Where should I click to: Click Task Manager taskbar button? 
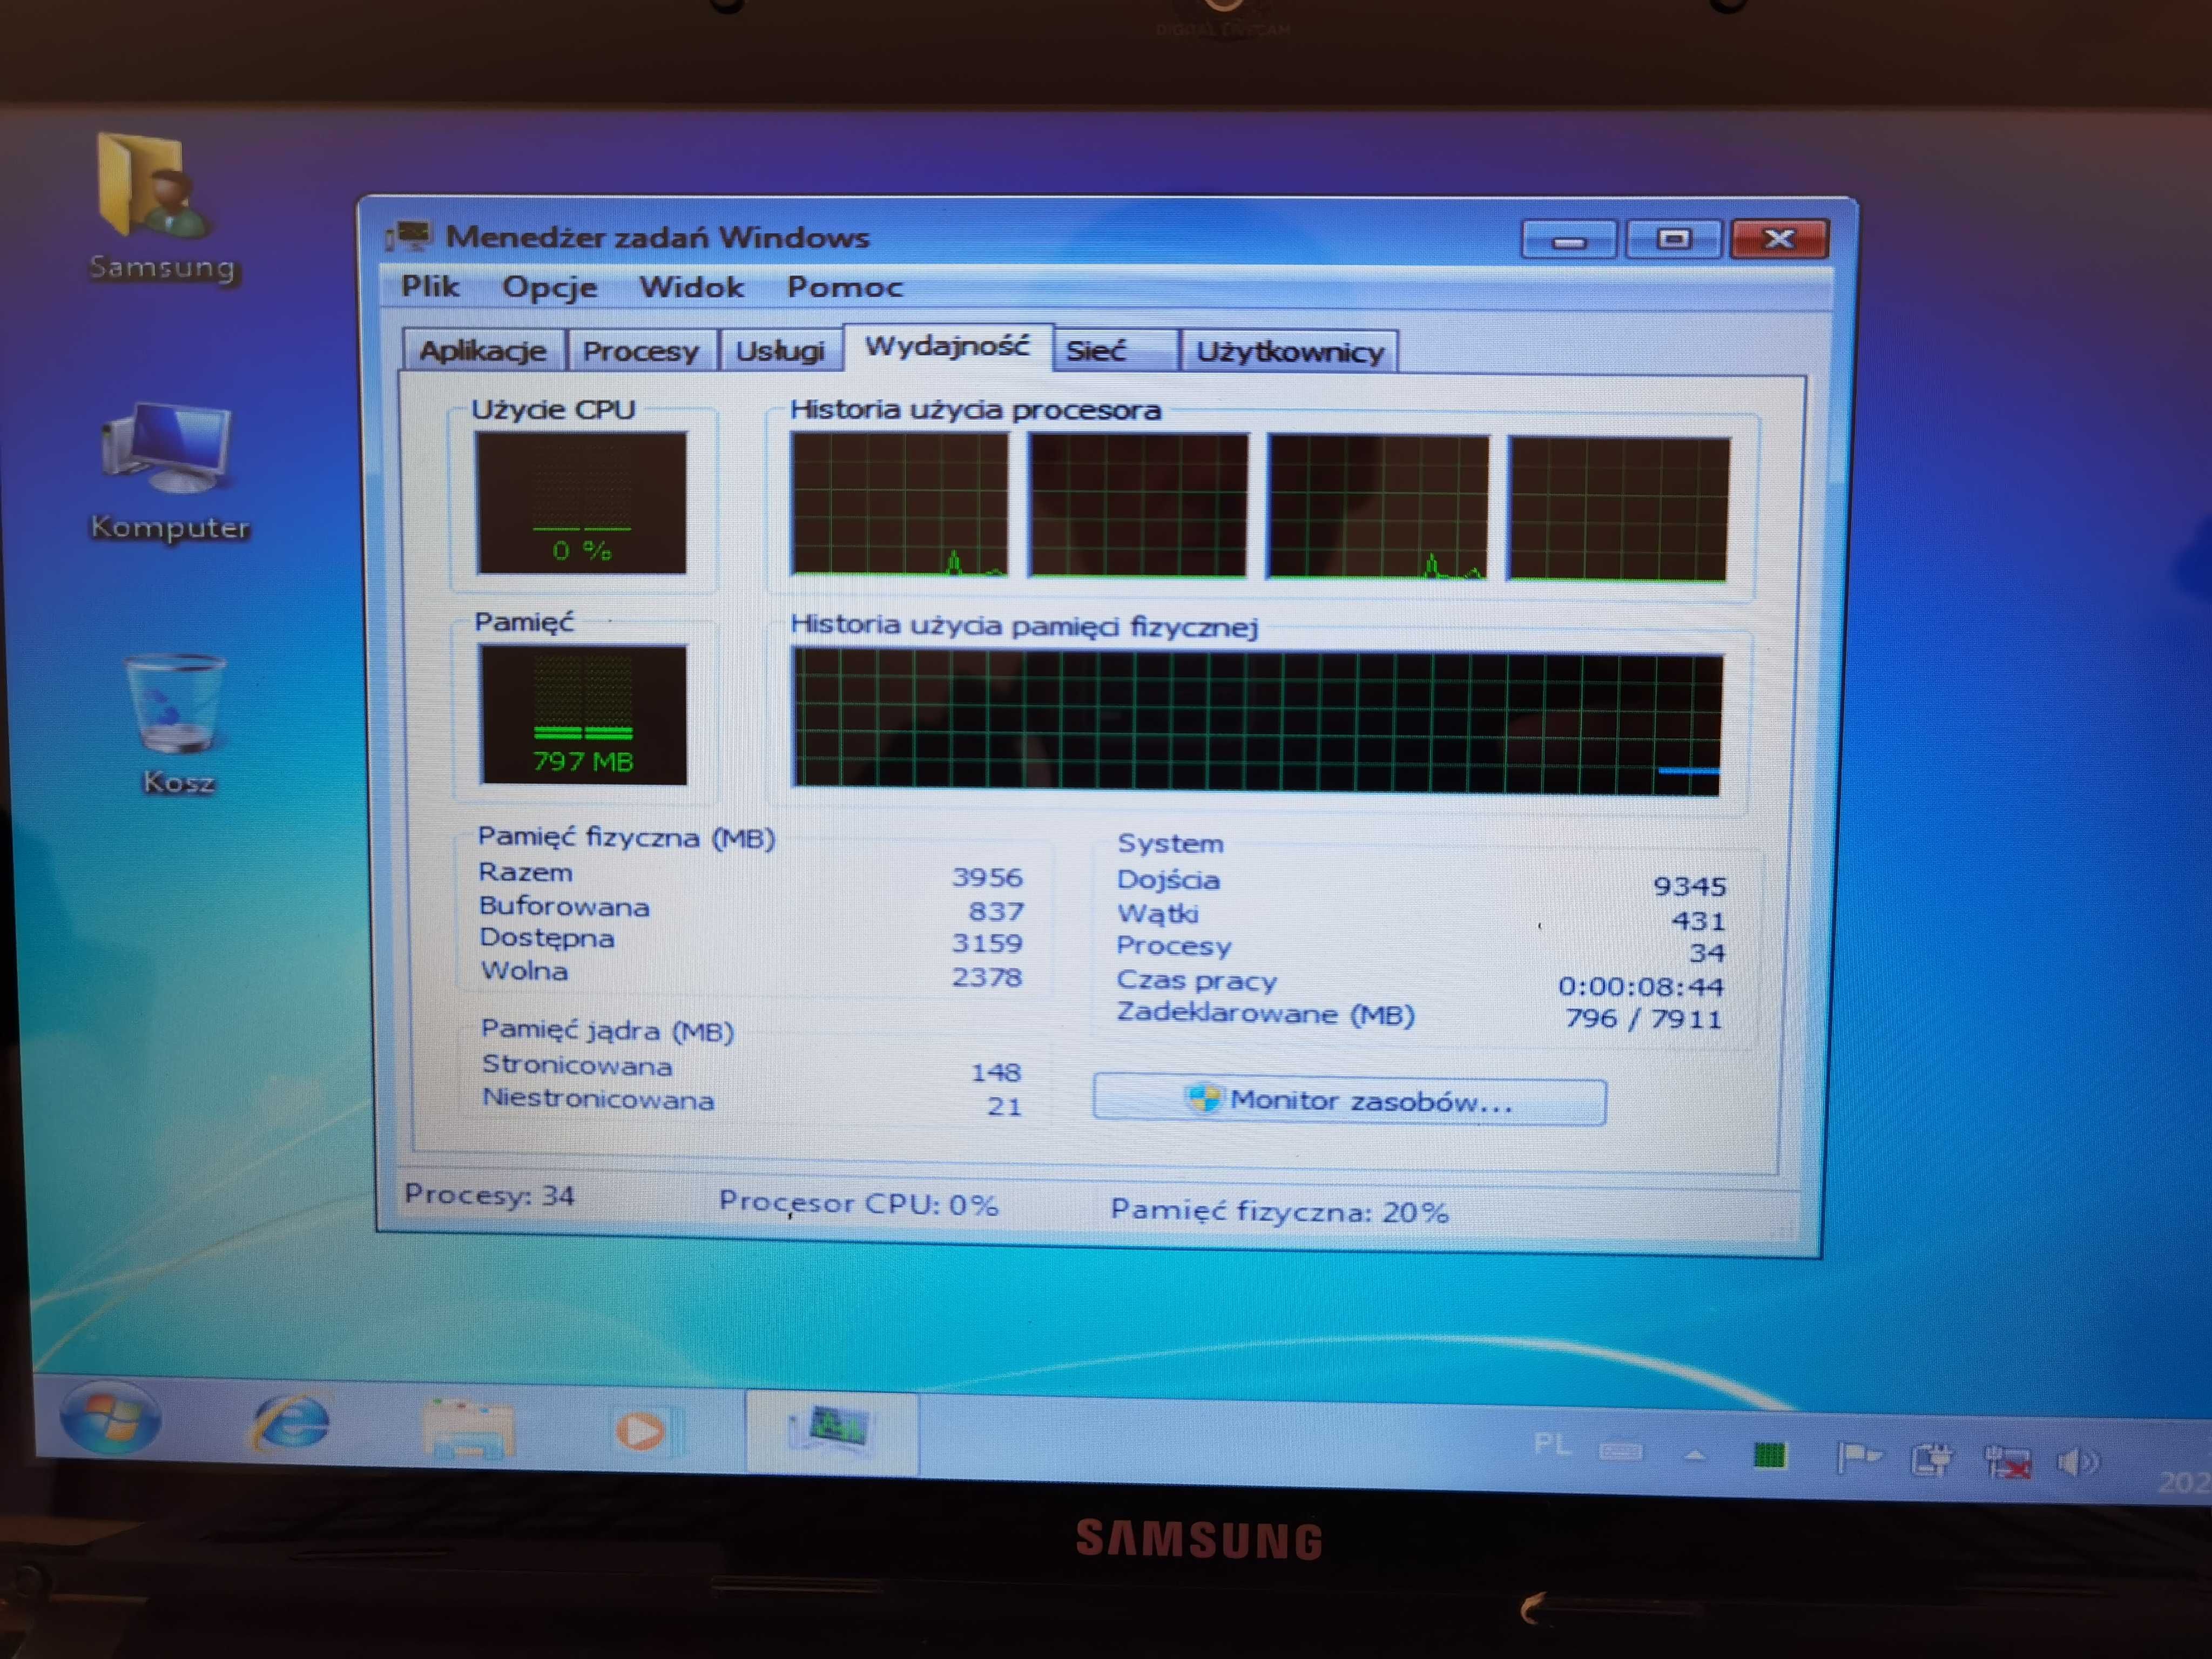(x=831, y=1432)
